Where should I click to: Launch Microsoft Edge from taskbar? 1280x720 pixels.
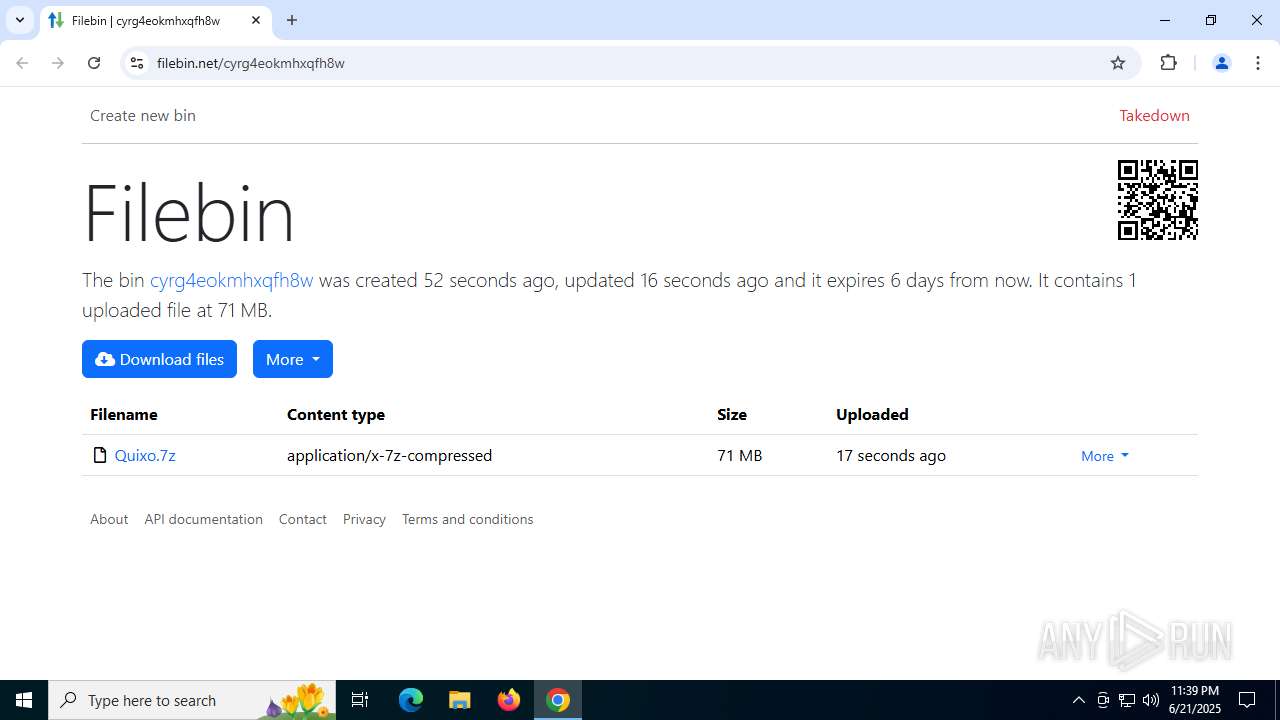(x=411, y=700)
